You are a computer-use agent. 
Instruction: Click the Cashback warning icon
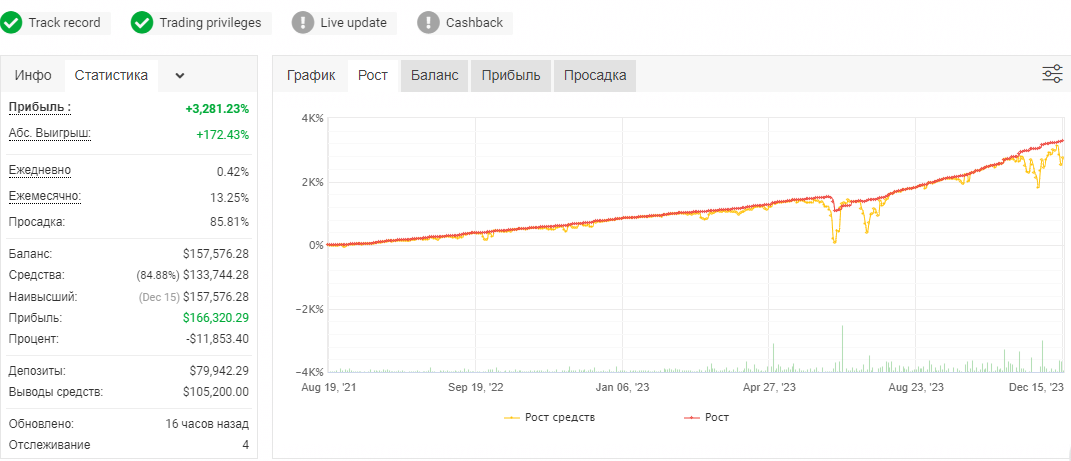point(428,23)
